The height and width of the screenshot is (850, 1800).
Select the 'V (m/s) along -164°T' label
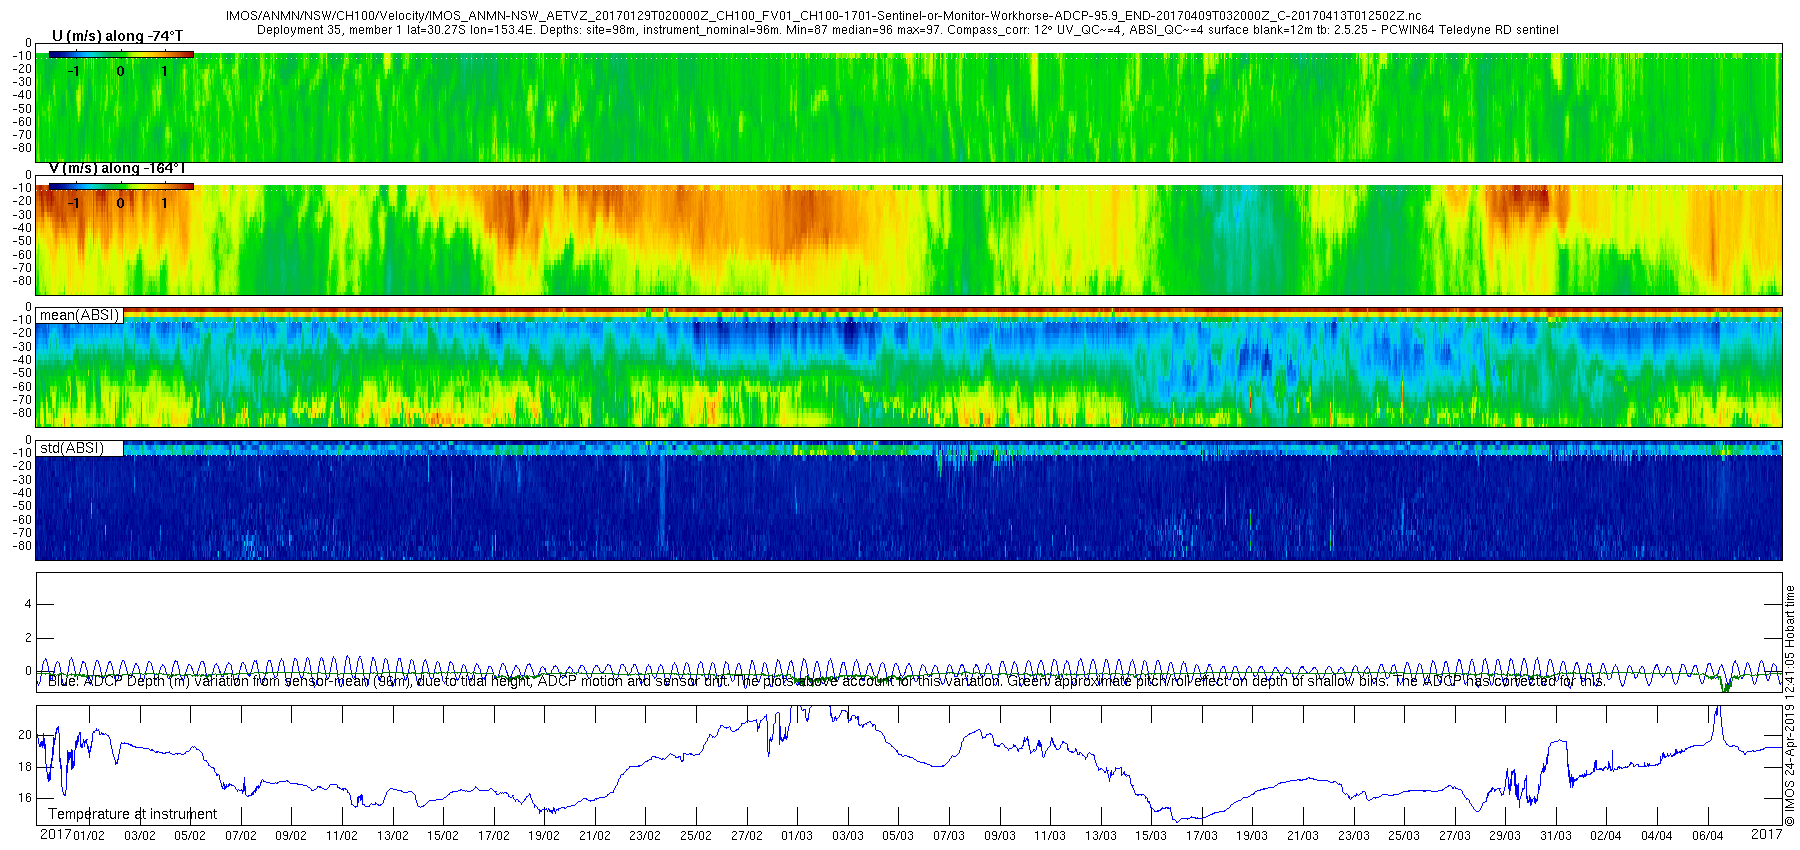[x=117, y=168]
